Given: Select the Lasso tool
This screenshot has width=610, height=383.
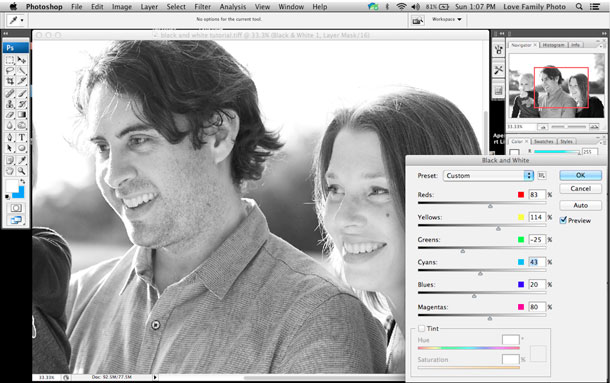Looking at the screenshot, I should coord(10,70).
